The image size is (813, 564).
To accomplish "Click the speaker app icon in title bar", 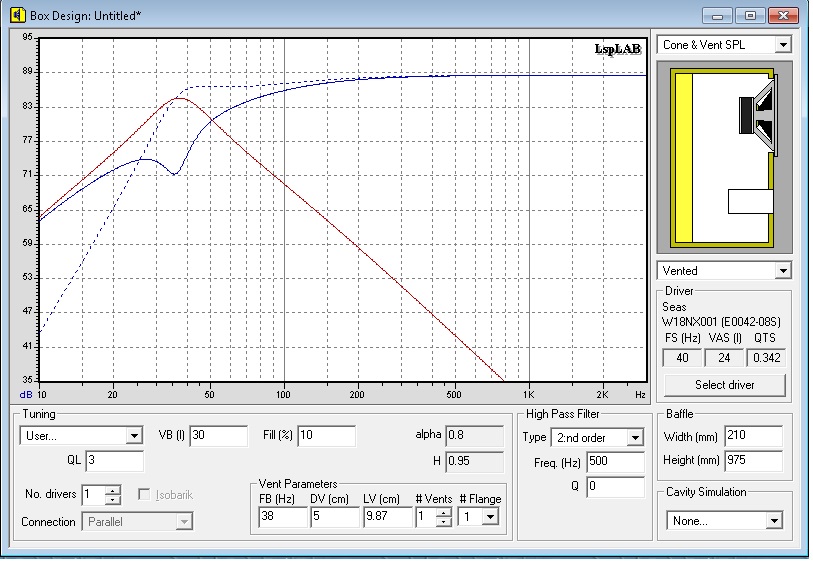I will [x=18, y=15].
